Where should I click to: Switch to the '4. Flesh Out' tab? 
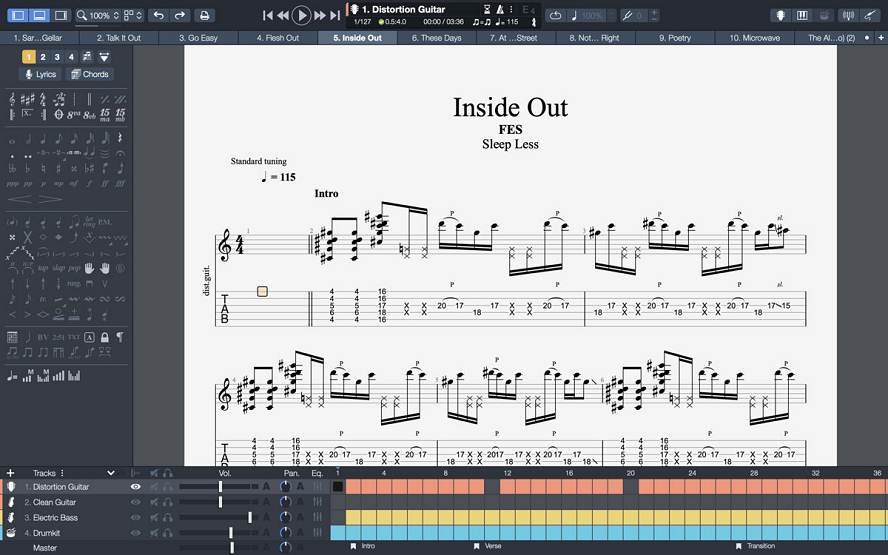point(278,38)
